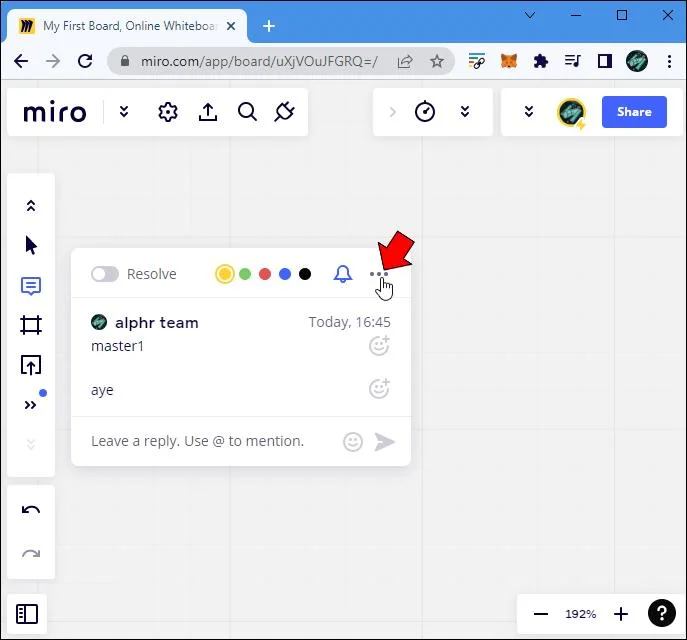Open the frames side panel icon

27,614
